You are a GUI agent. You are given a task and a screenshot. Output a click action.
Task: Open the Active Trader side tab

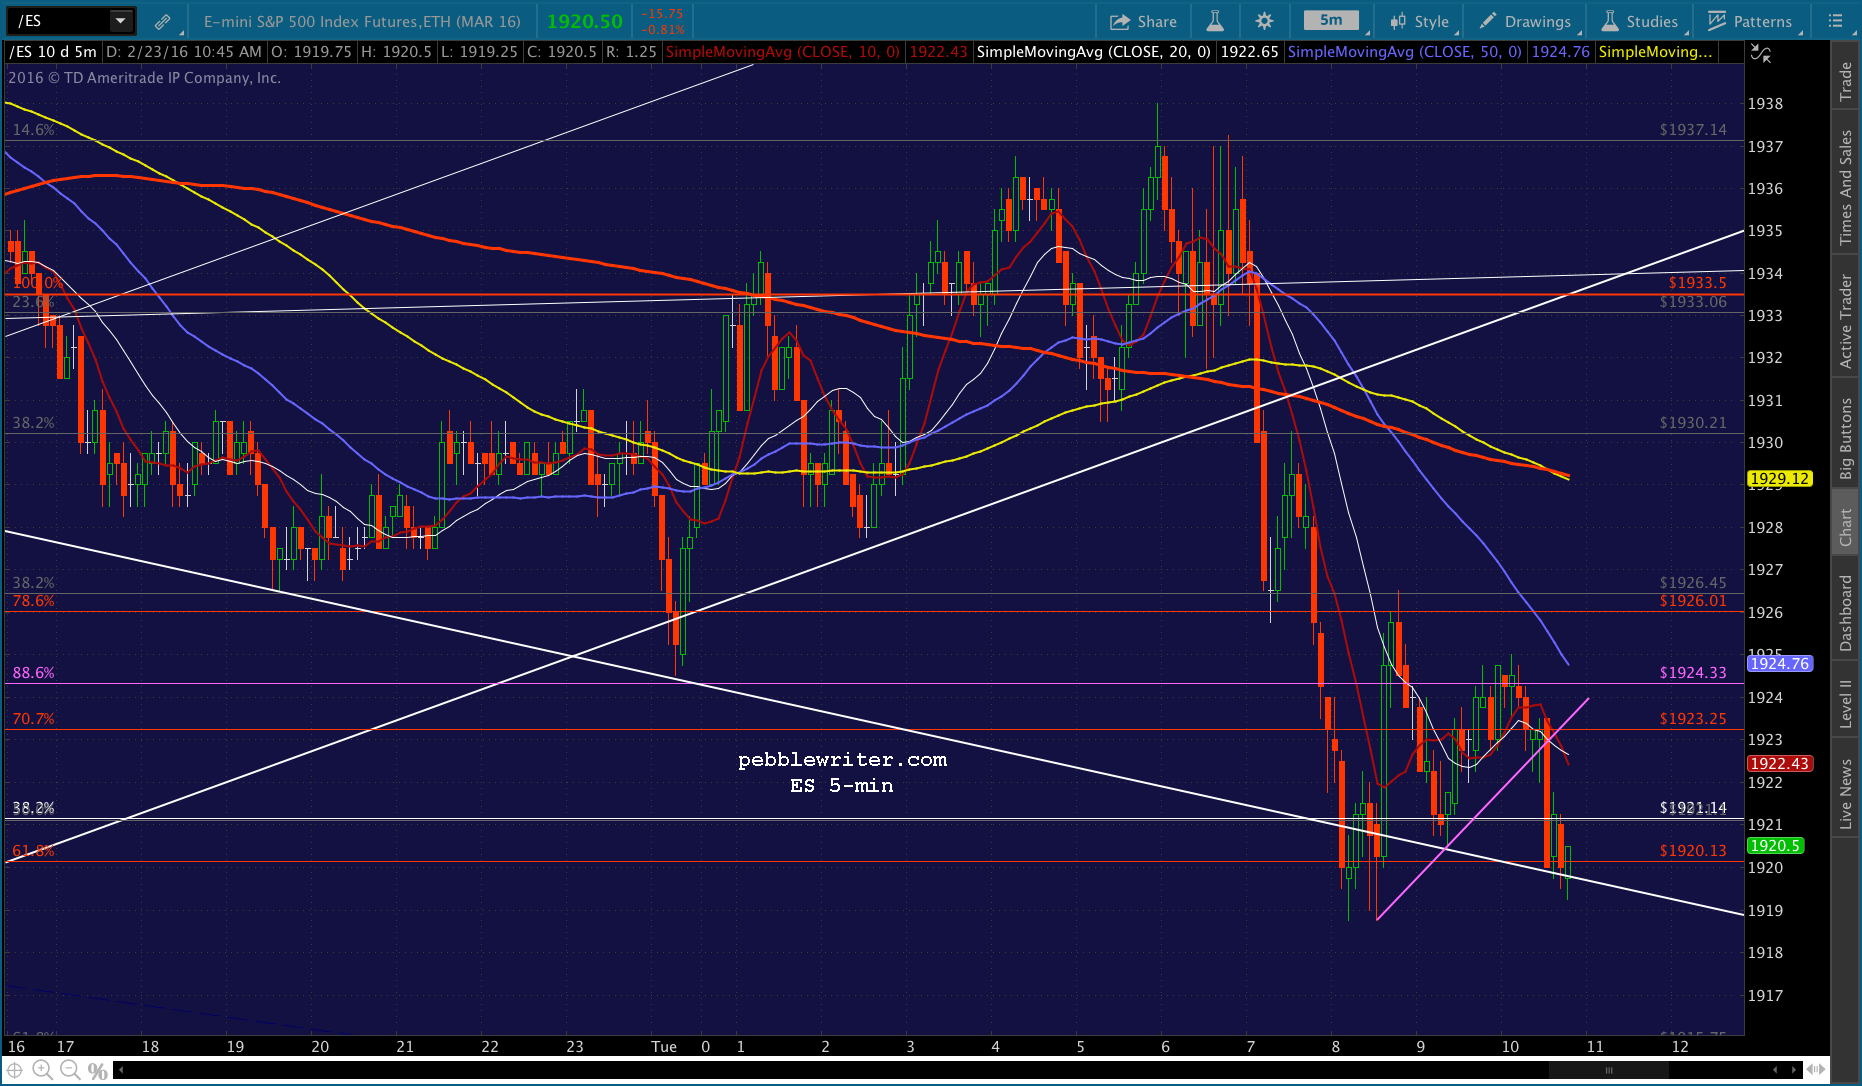click(1846, 320)
